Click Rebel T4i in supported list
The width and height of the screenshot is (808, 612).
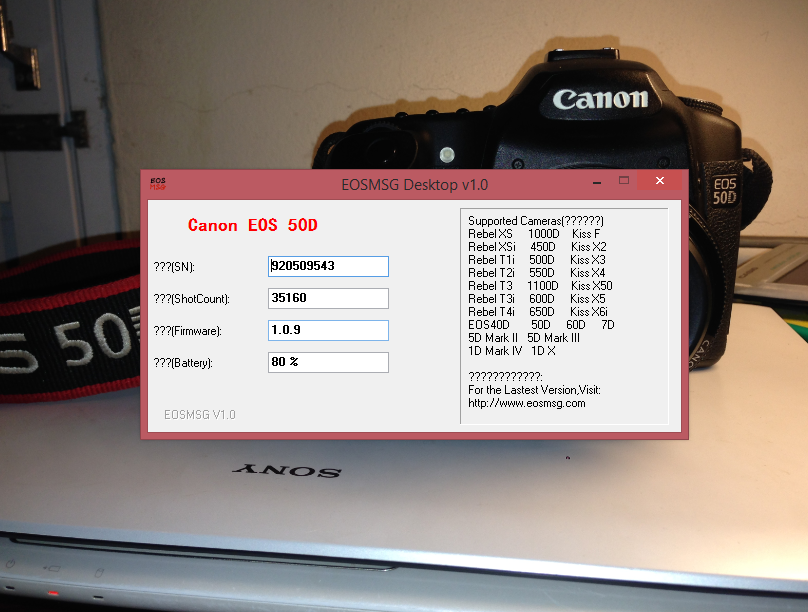[491, 312]
